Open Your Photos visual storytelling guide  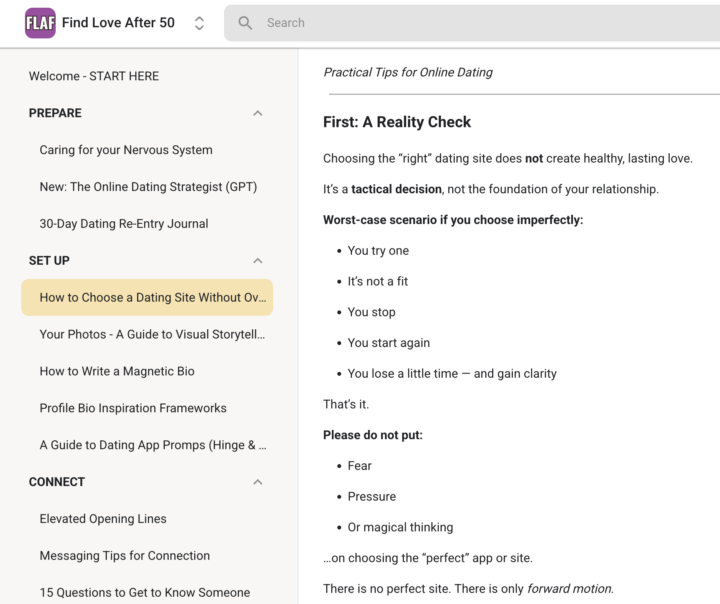point(152,334)
